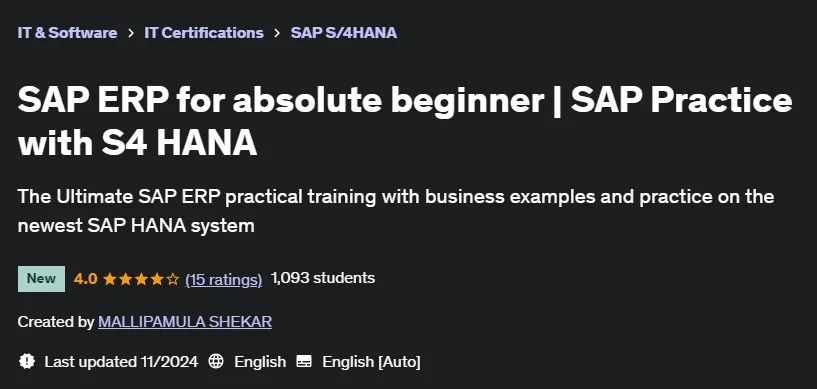This screenshot has width=817, height=389.
Task: Click the first orange rating star
Action: tap(110, 279)
